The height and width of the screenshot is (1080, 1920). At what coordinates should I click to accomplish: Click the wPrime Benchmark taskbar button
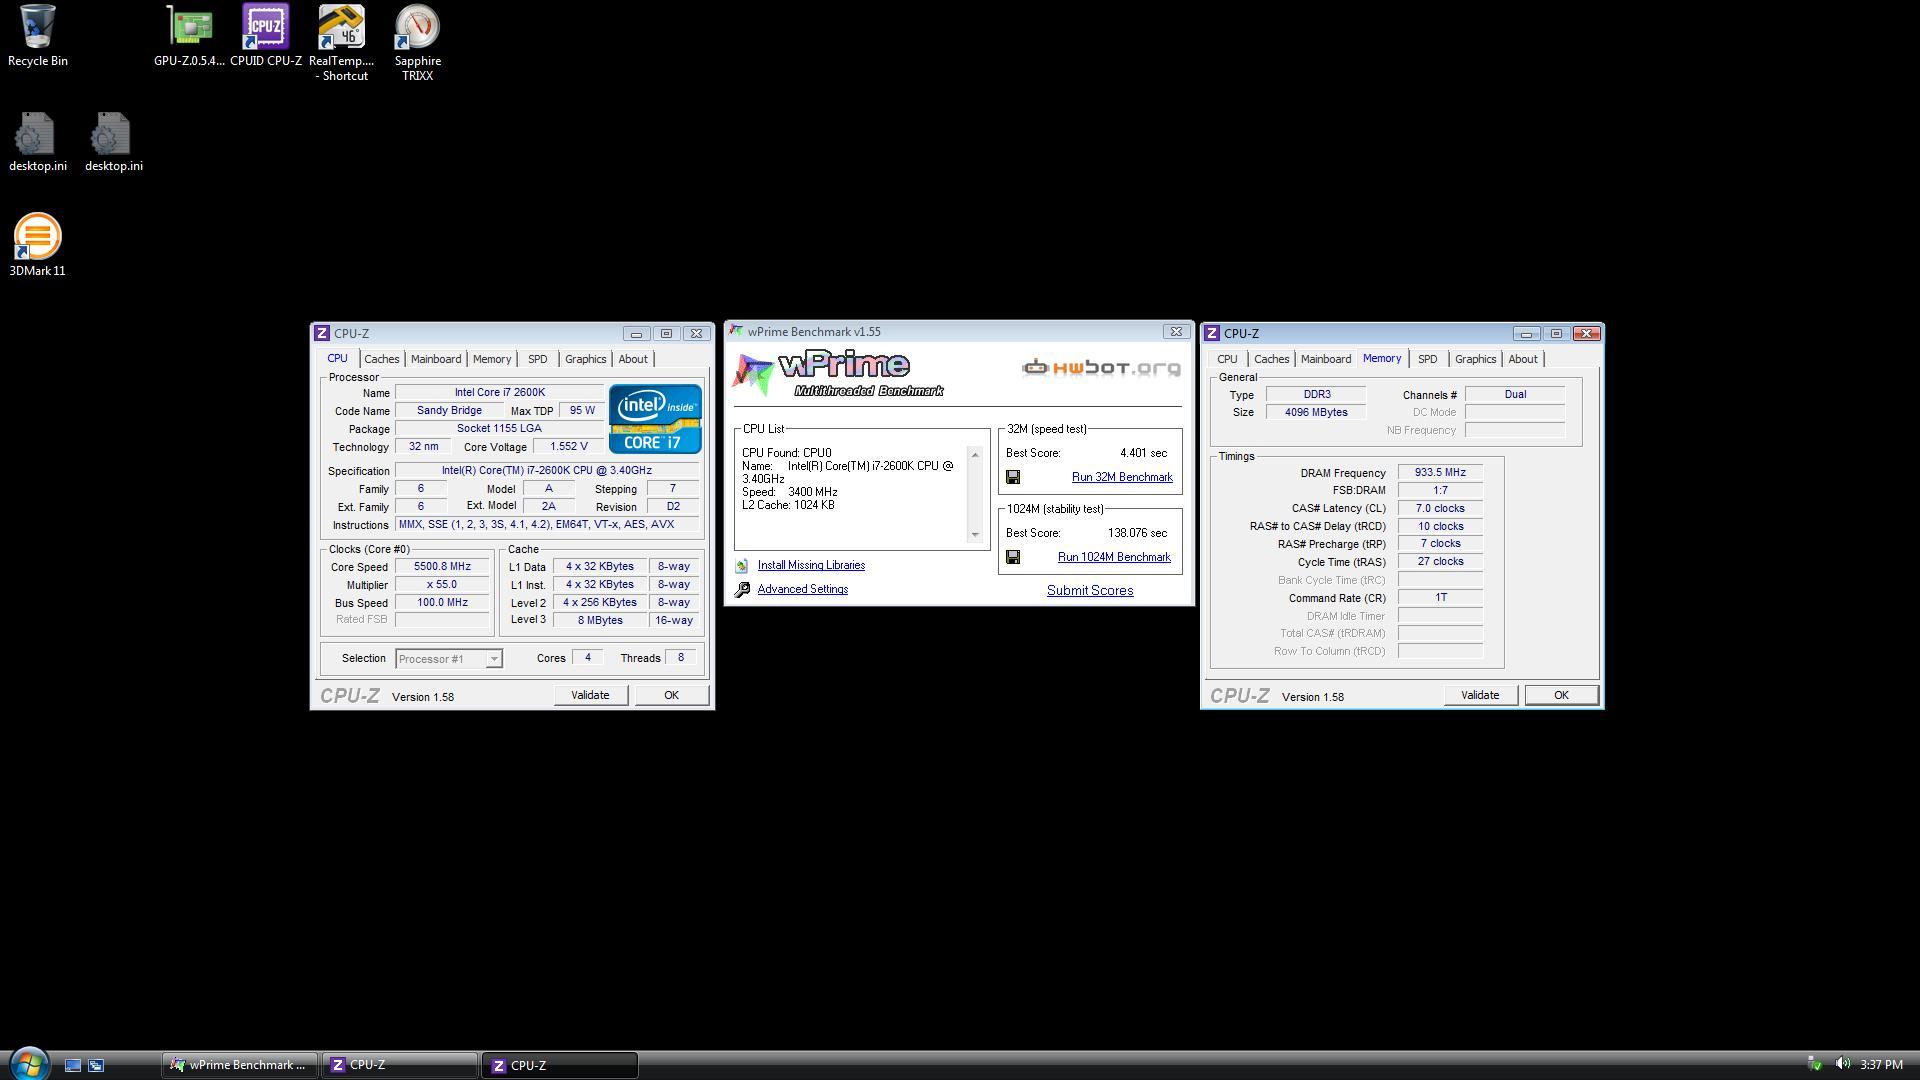point(239,1065)
